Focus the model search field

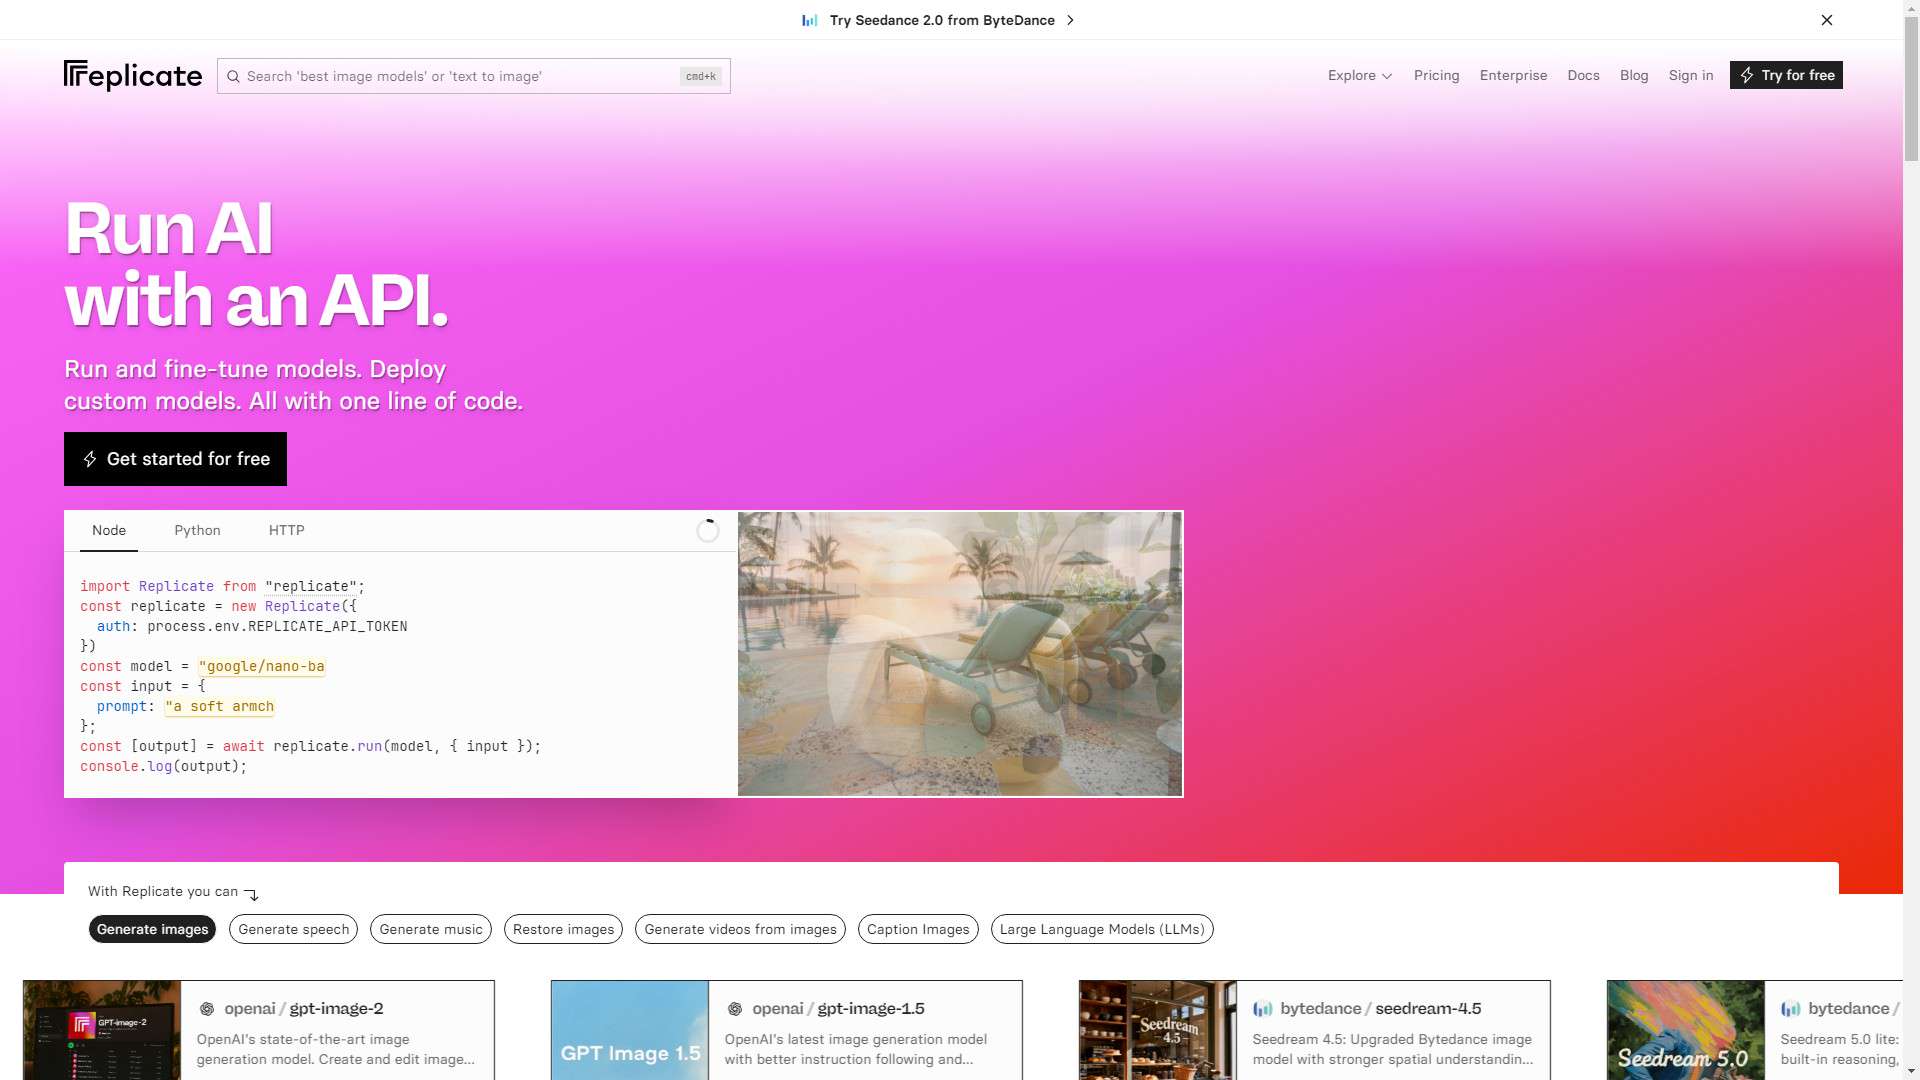[474, 76]
